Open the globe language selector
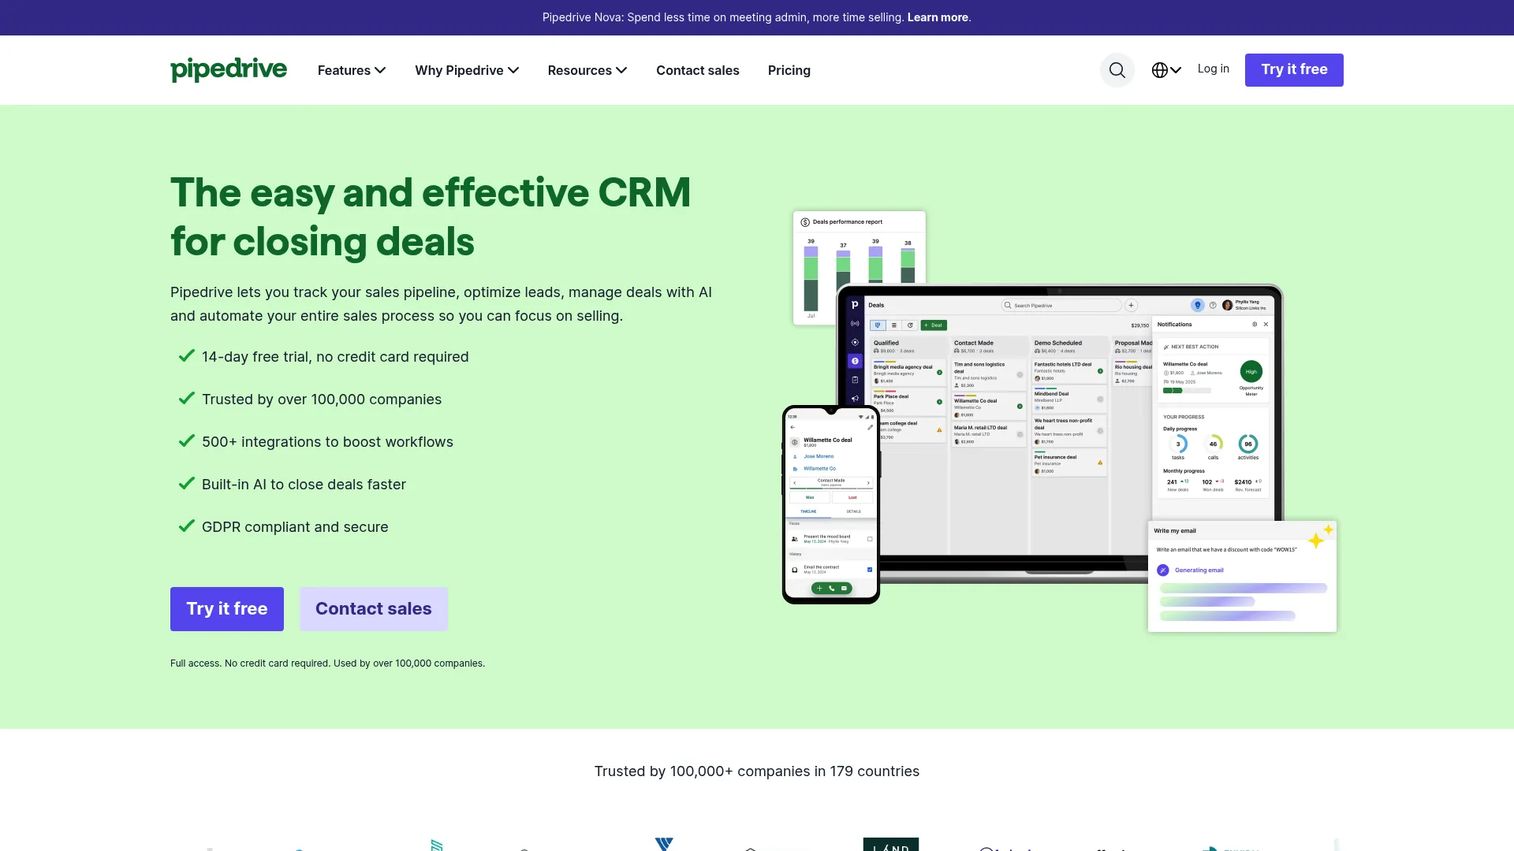1514x851 pixels. [1166, 70]
